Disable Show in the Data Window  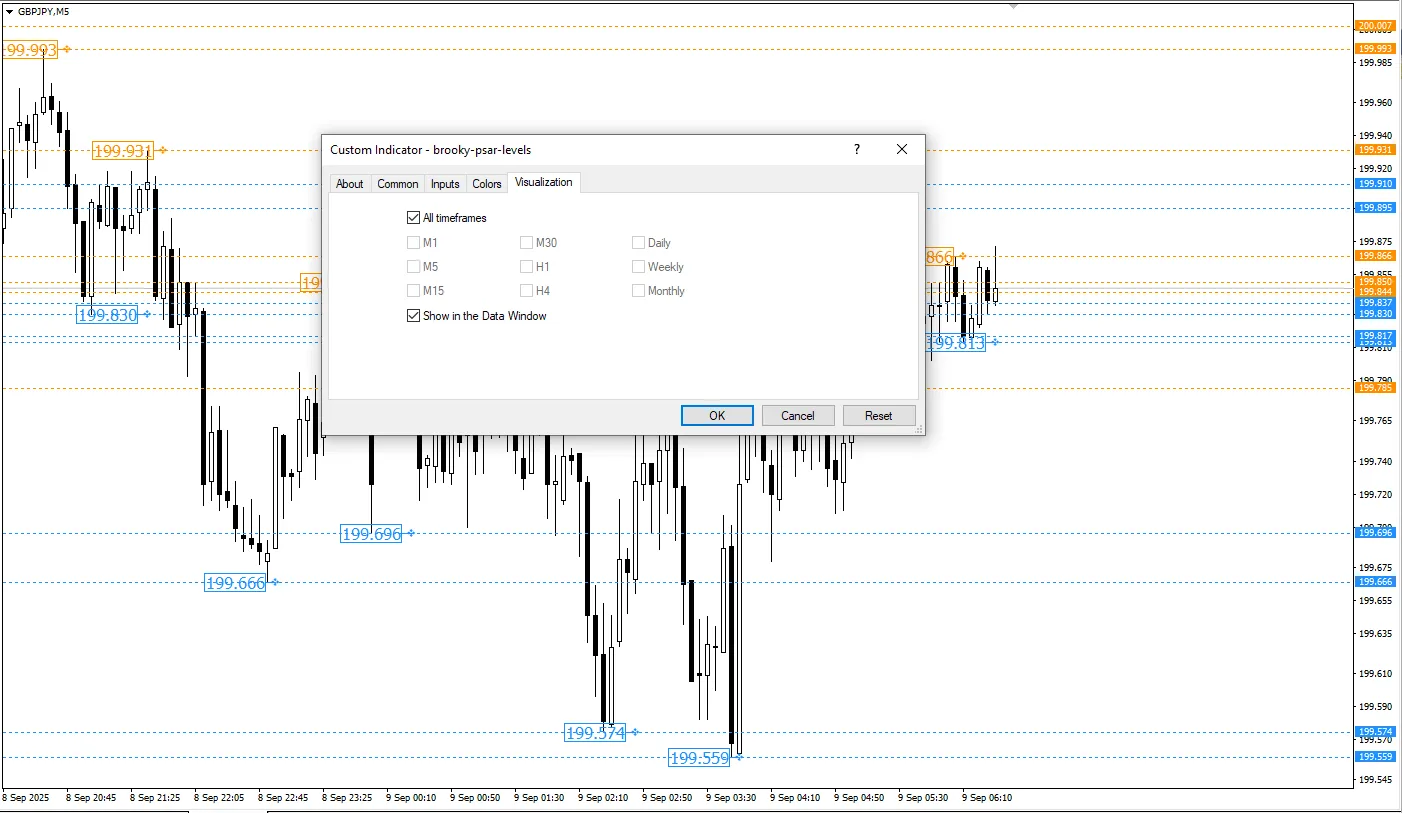[x=413, y=315]
